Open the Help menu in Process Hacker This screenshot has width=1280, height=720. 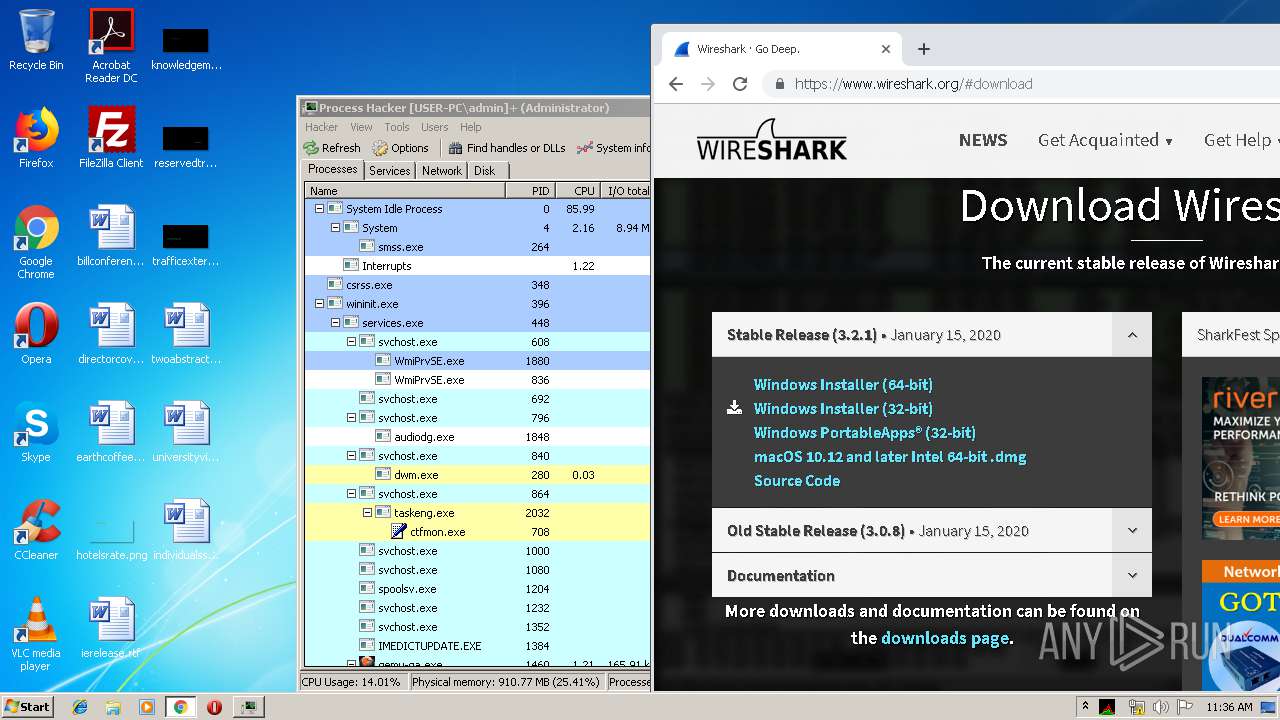471,127
